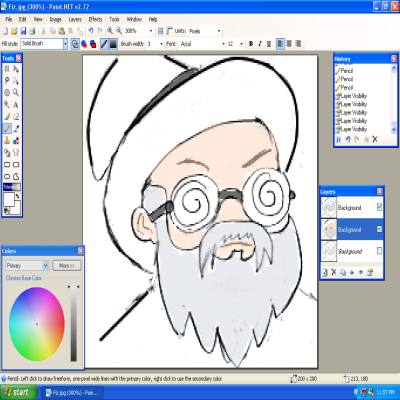Screen dimensions: 400x400
Task: Click the Windows start button
Action: [18, 392]
